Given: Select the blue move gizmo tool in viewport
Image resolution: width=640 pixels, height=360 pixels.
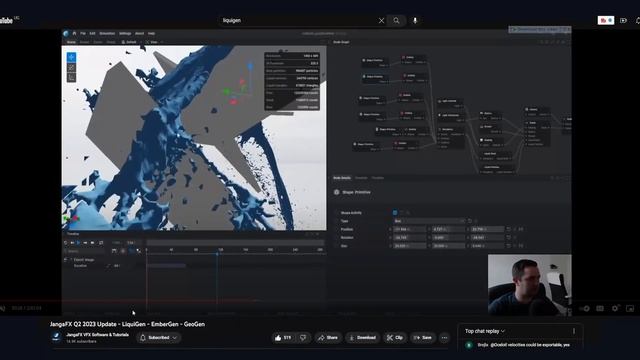Looking at the screenshot, I should tap(71, 57).
